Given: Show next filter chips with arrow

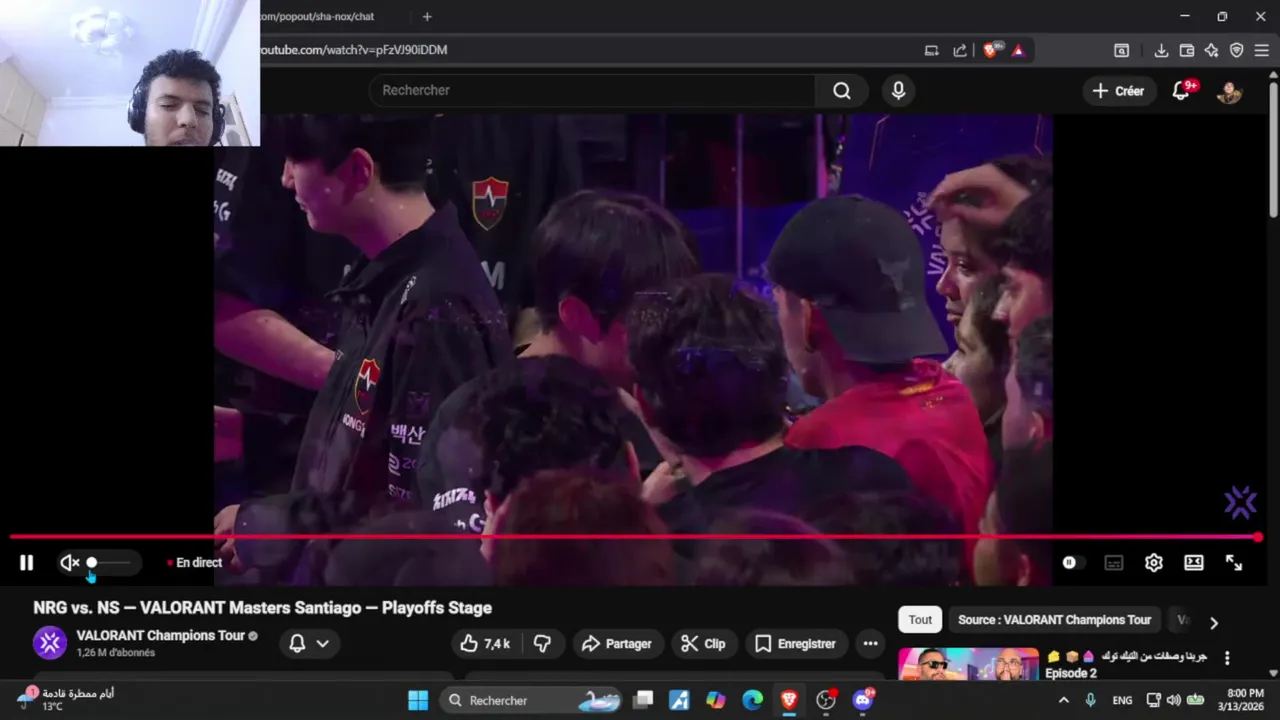Looking at the screenshot, I should click(1214, 622).
